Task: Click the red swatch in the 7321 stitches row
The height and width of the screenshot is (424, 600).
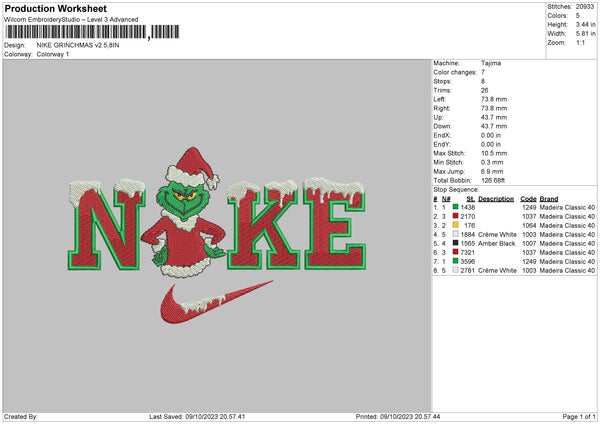Action: point(455,252)
